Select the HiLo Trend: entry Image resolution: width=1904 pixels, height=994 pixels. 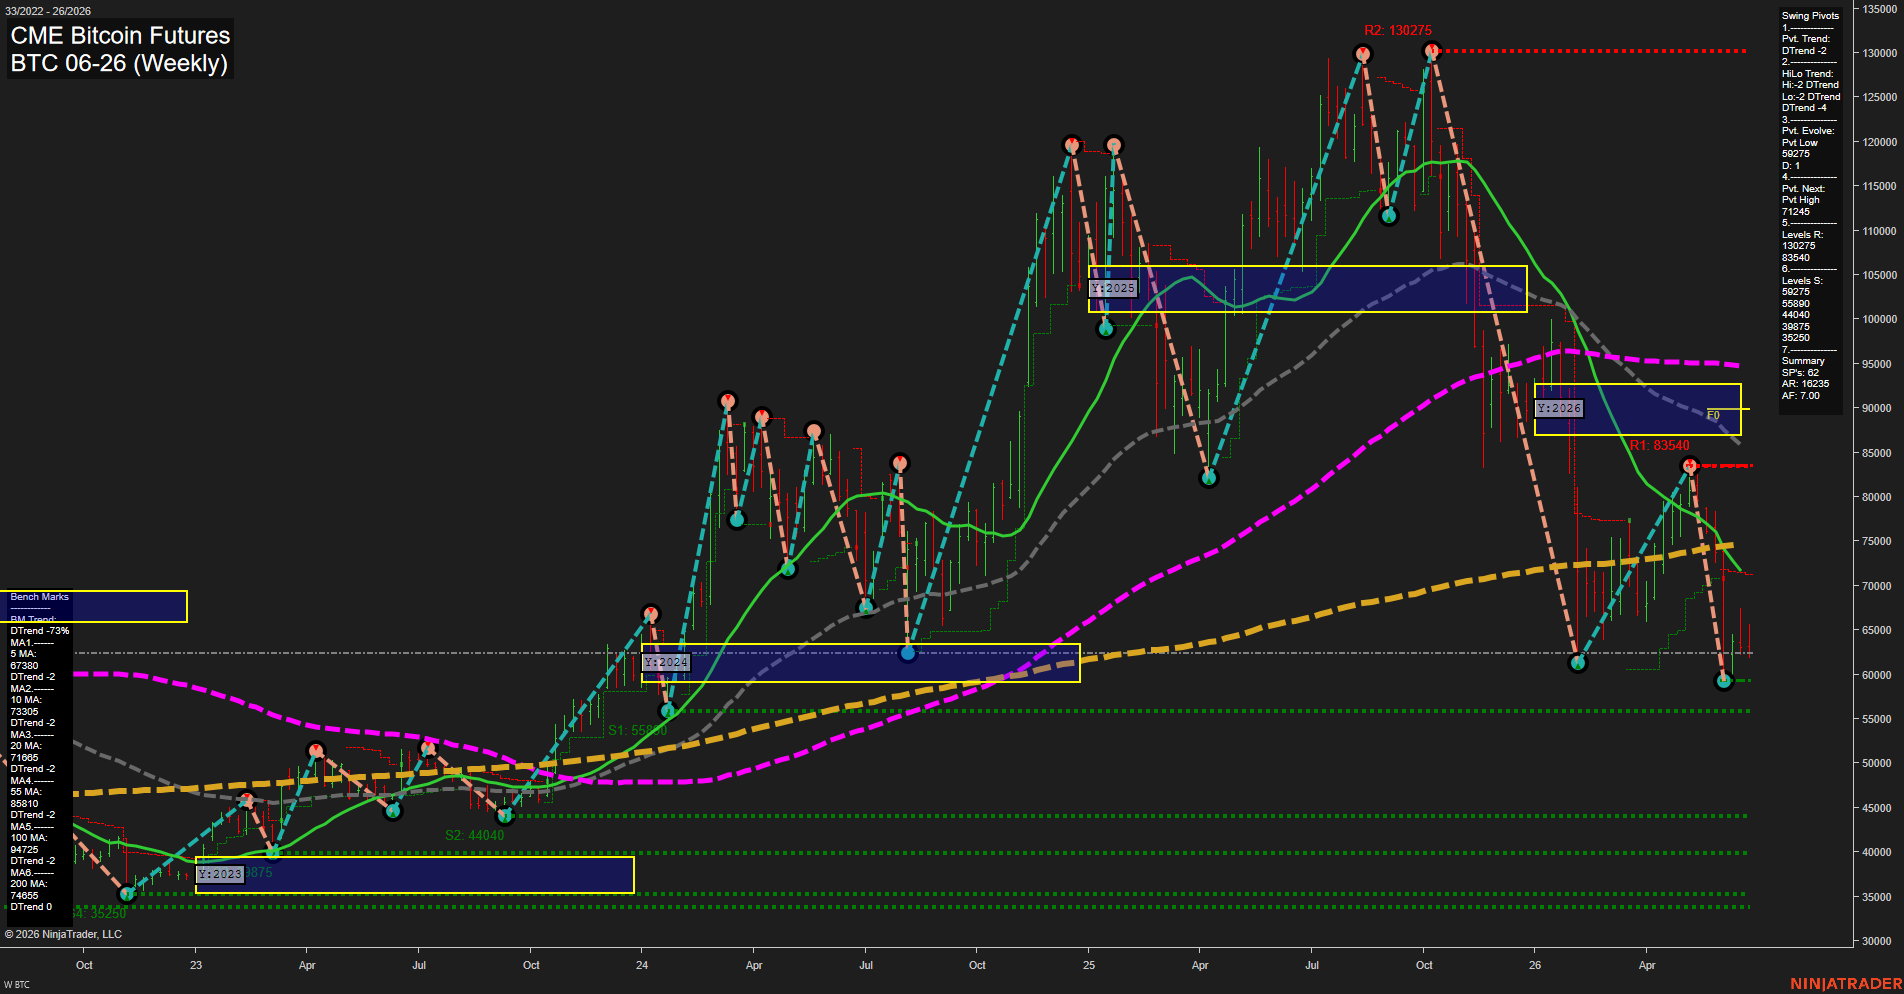pyautogui.click(x=1808, y=74)
